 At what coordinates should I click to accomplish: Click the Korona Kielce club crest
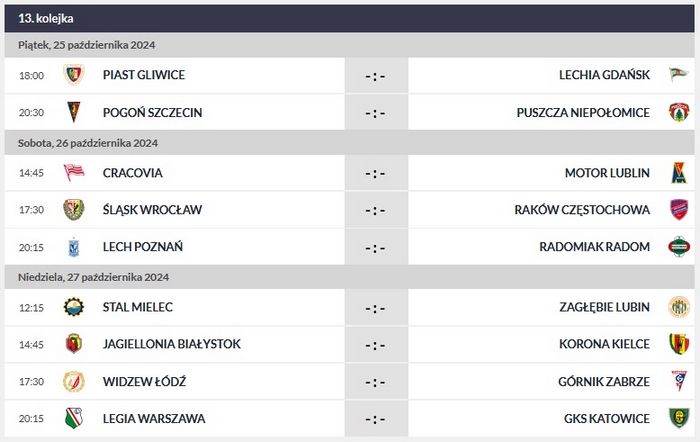(679, 344)
